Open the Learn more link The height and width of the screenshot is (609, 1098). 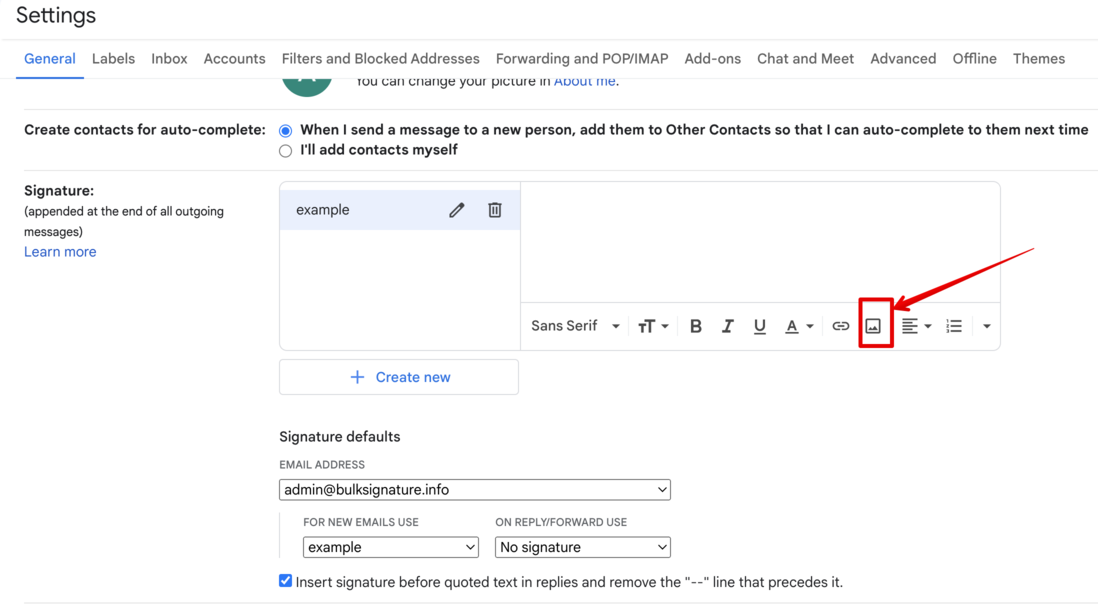(x=60, y=252)
